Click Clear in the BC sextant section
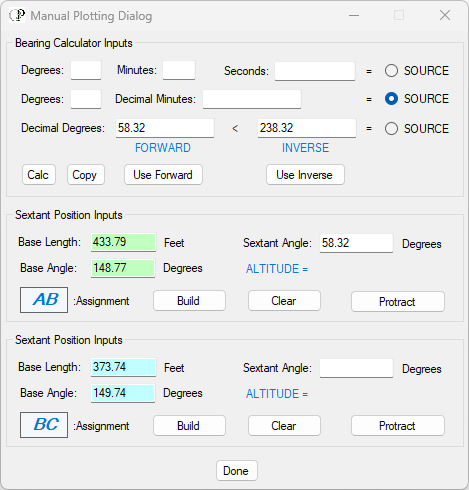The height and width of the screenshot is (490, 469). click(284, 426)
